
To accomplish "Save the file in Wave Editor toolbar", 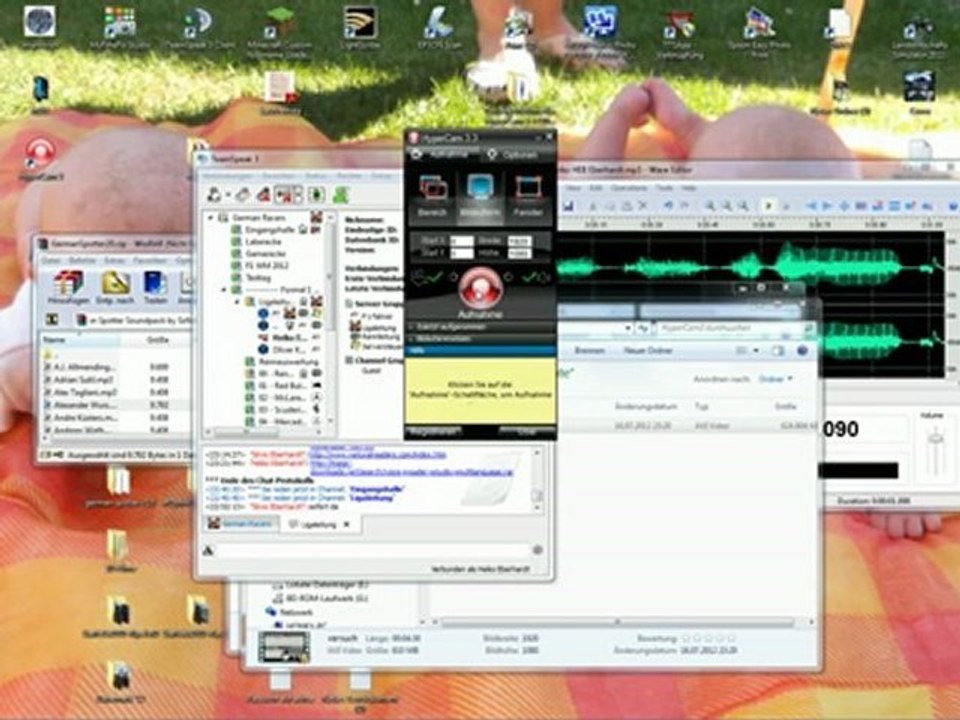I will click(568, 206).
